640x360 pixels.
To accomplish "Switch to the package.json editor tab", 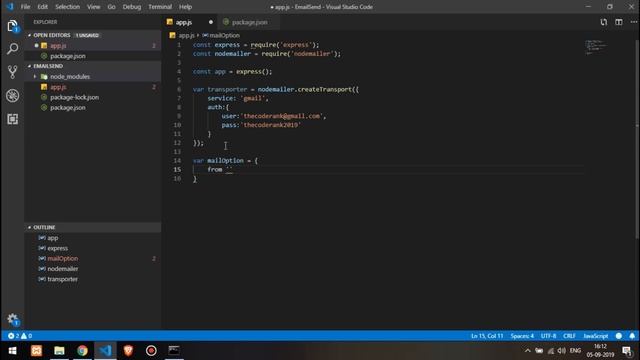I will (x=249, y=22).
